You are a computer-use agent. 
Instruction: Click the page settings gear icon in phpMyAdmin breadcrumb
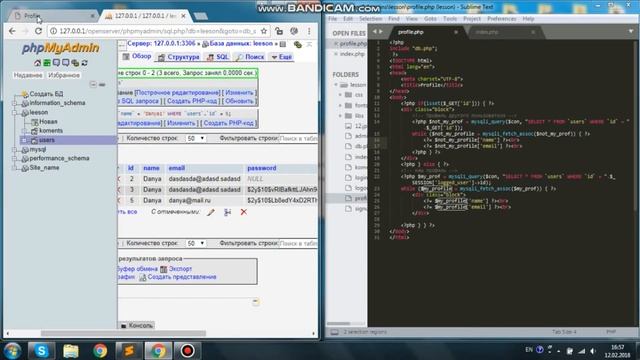pos(298,44)
